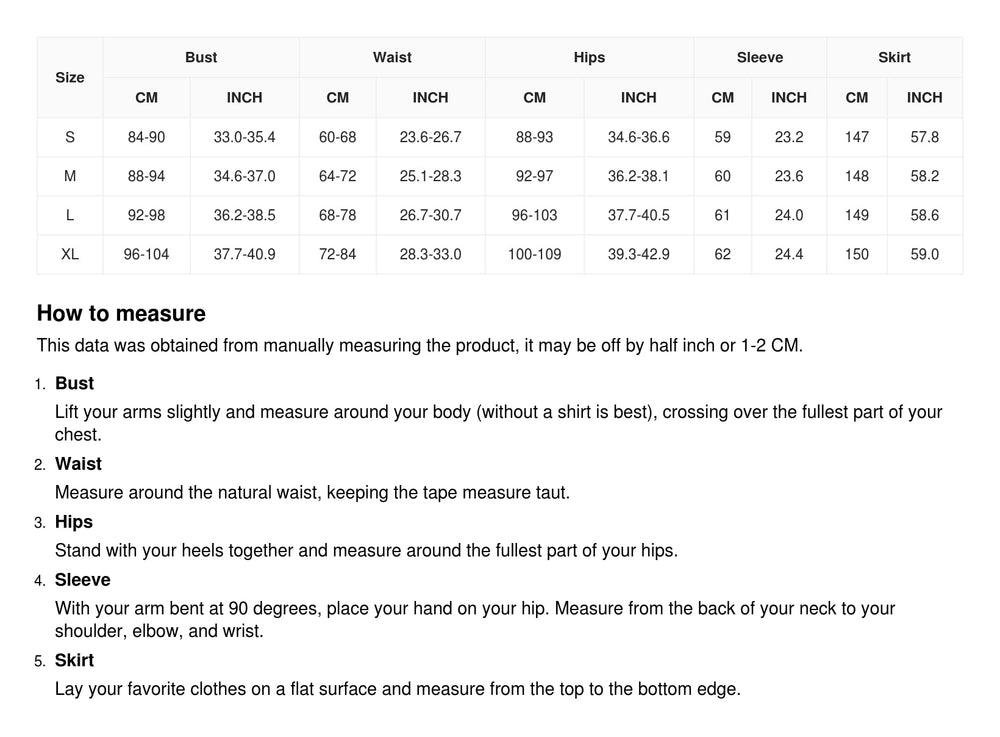Click the How to measure heading
Image resolution: width=1000 pixels, height=737 pixels.
click(x=121, y=314)
